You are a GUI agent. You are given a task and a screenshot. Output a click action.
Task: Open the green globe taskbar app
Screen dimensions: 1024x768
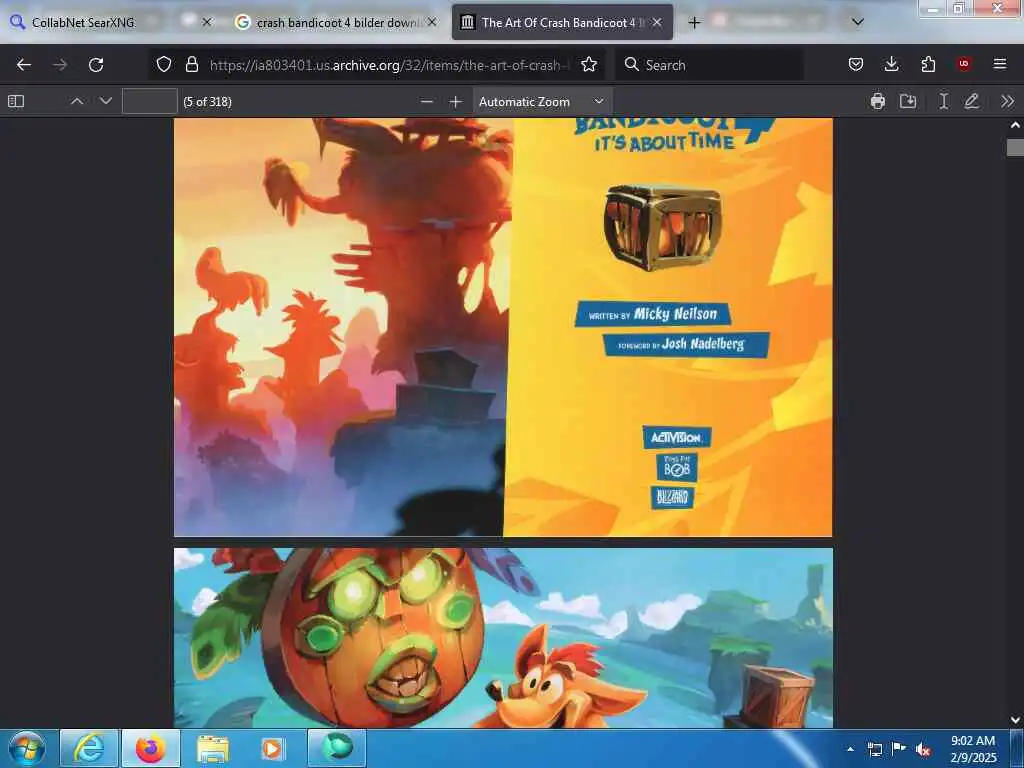pos(336,748)
